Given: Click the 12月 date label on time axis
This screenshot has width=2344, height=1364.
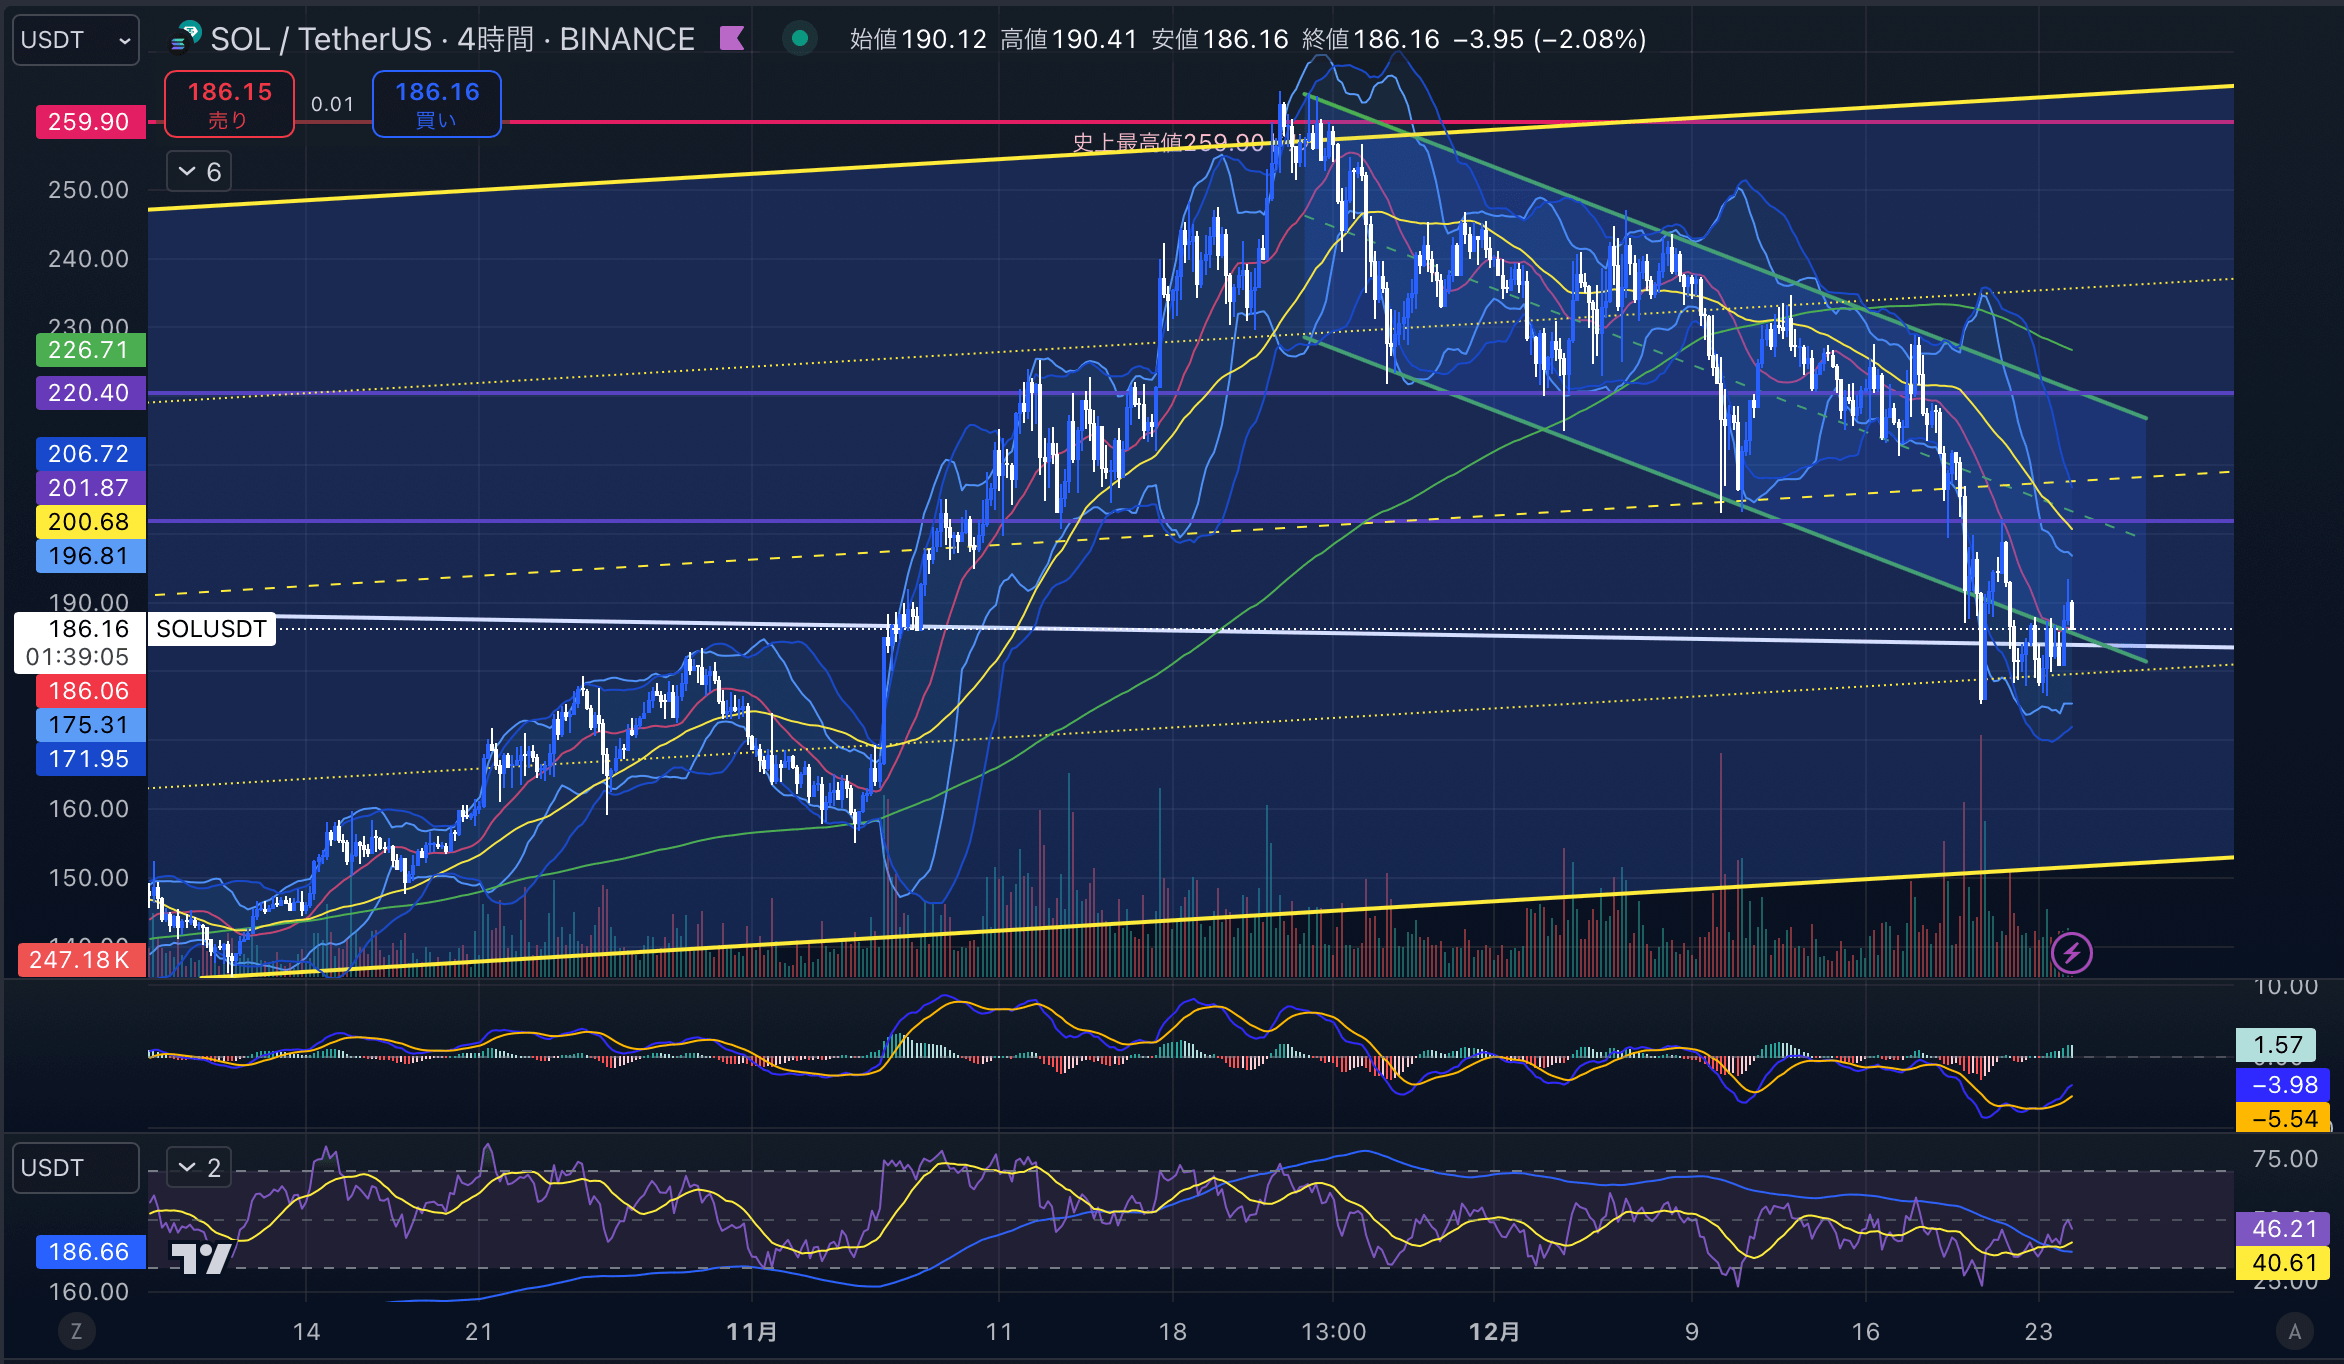Looking at the screenshot, I should (x=1495, y=1332).
